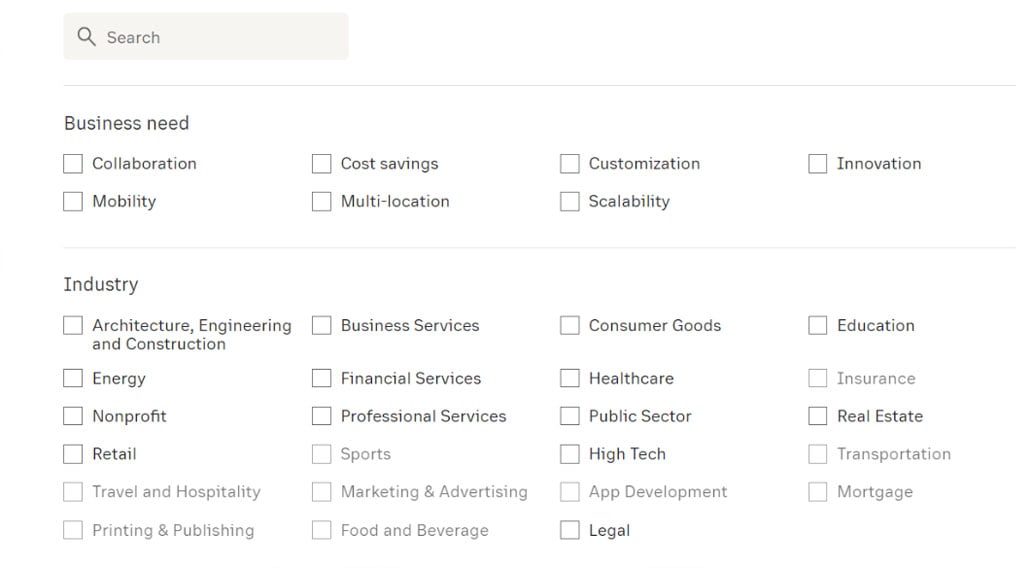Tick the Consumer Goods checkbox

(569, 325)
